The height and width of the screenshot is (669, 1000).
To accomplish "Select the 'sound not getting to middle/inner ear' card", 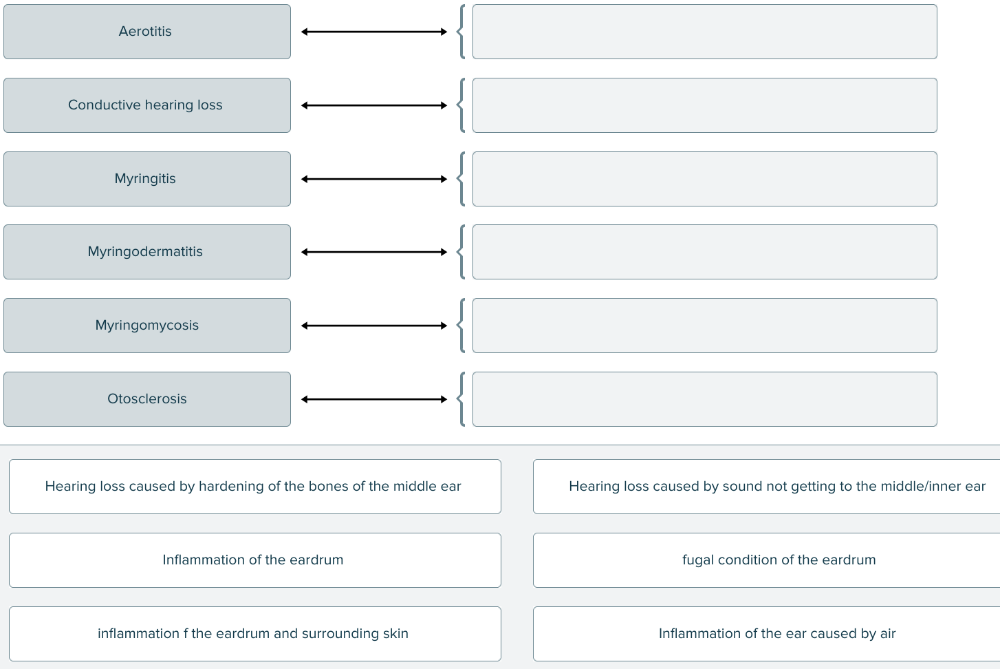I will click(x=776, y=487).
